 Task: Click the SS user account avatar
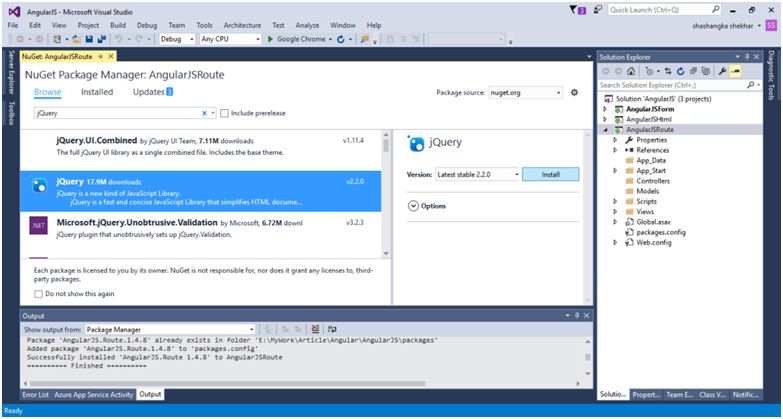point(771,25)
